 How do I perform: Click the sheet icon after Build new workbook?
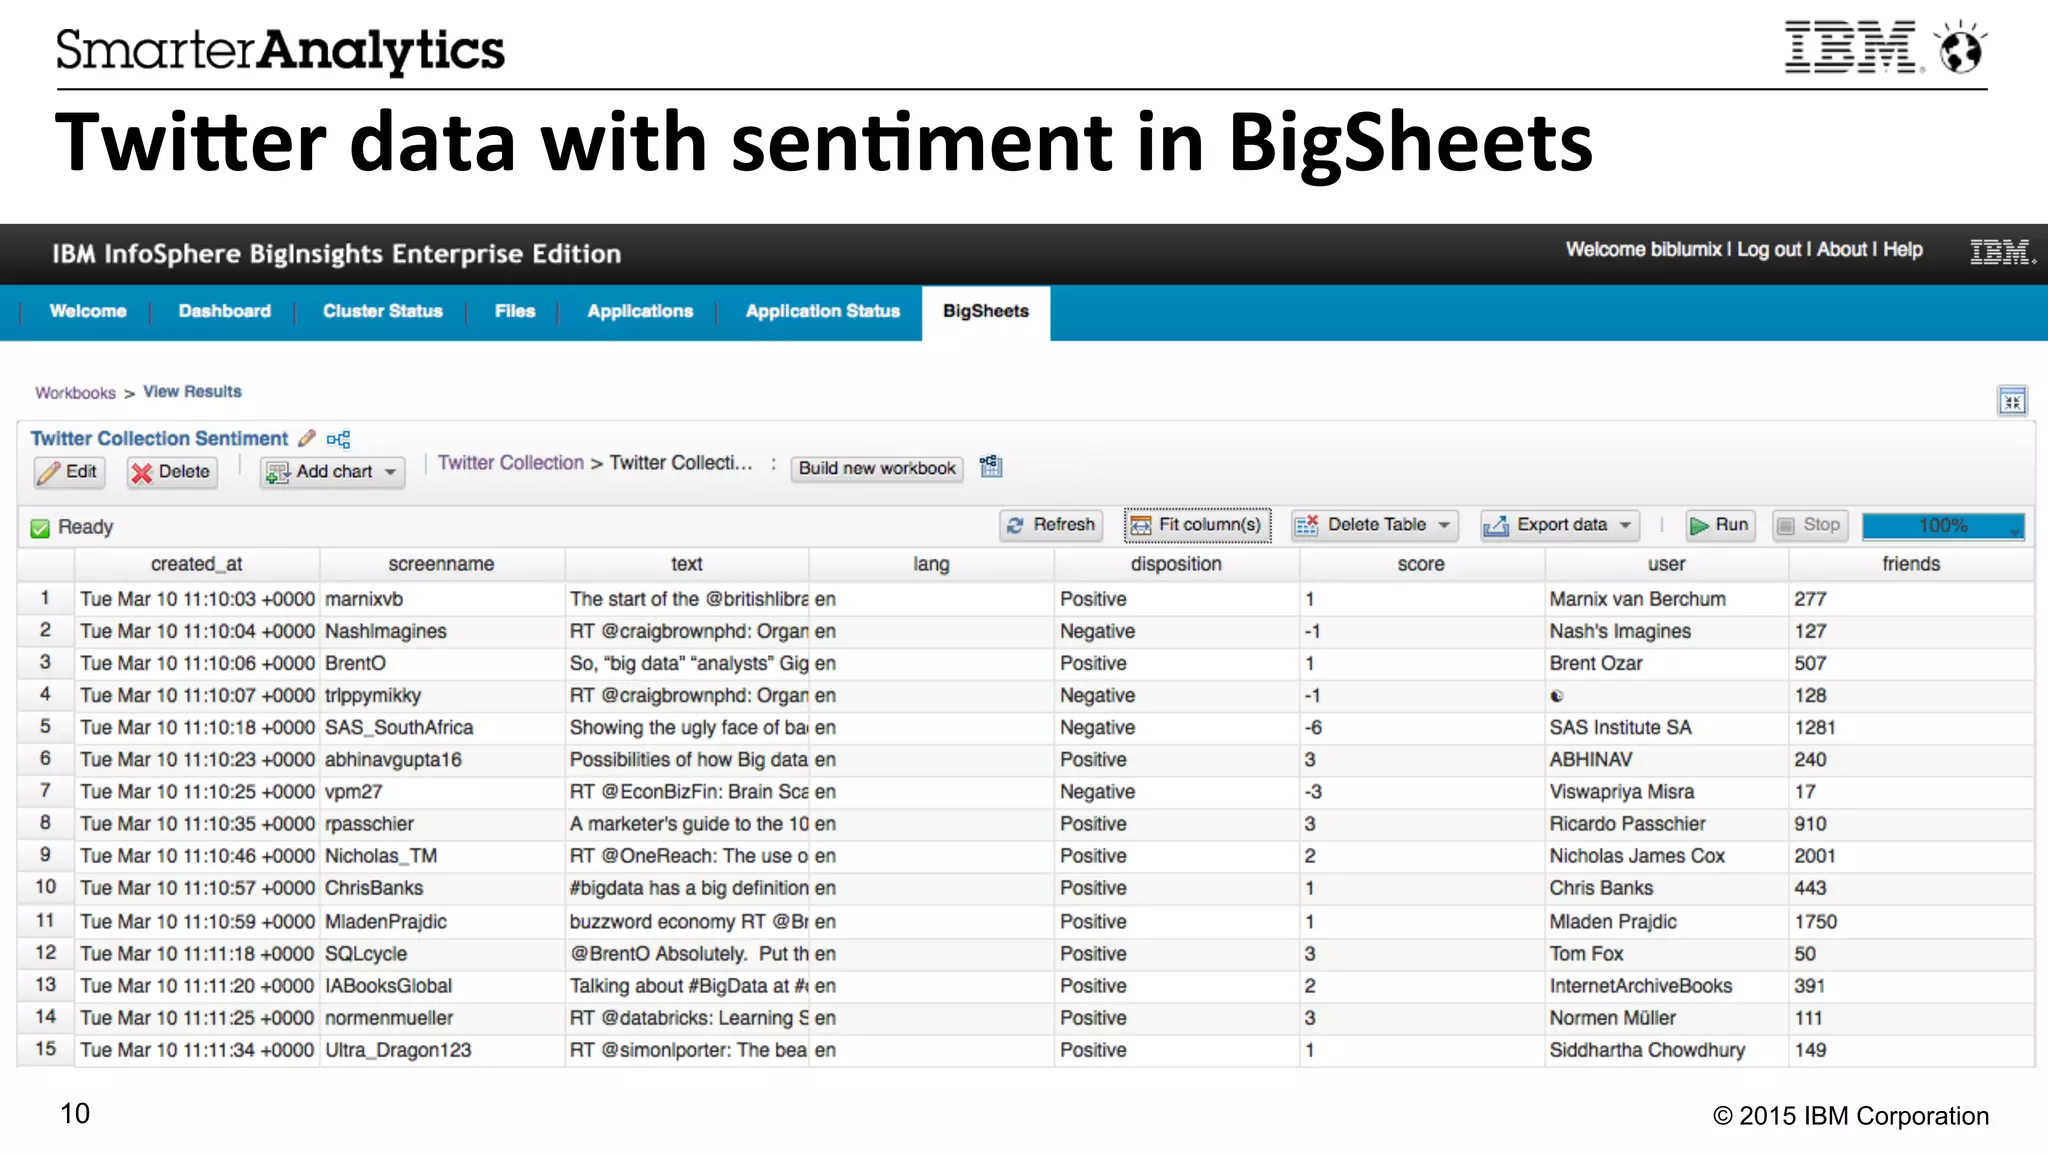[x=991, y=466]
